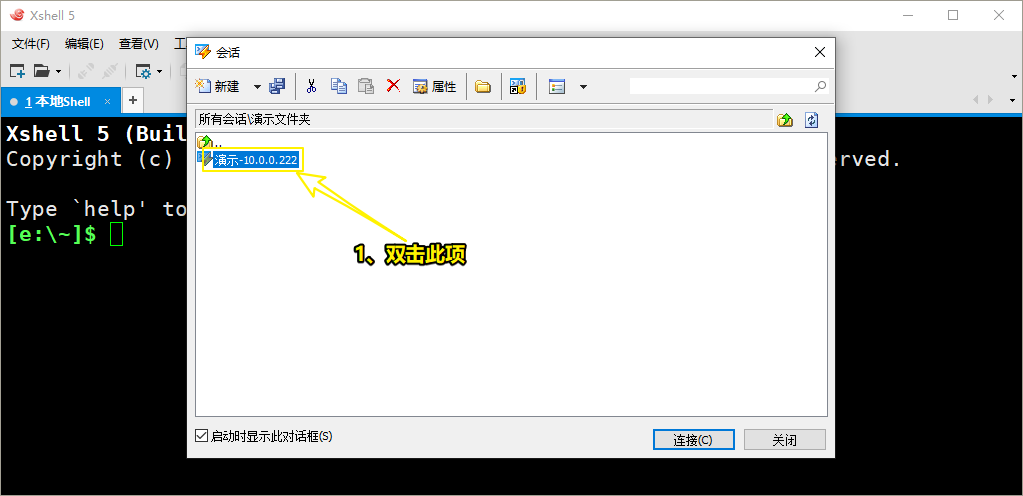The height and width of the screenshot is (496, 1023).
Task: Click the yellow new folder icon
Action: click(483, 86)
